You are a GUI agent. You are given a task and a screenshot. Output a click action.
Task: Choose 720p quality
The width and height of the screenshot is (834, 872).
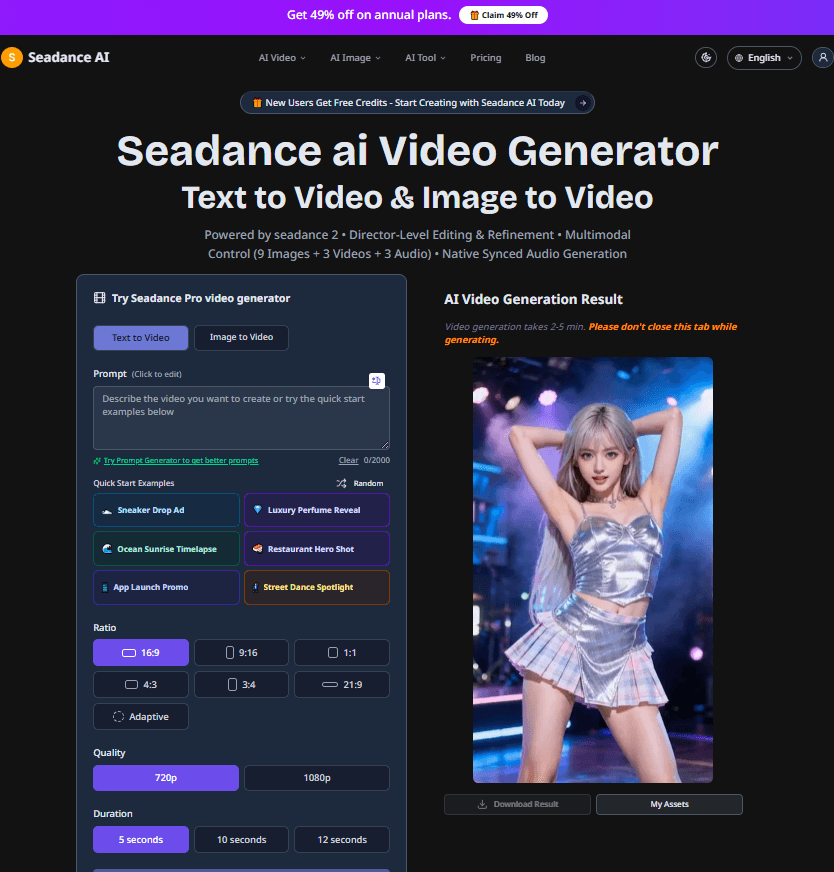coord(166,777)
